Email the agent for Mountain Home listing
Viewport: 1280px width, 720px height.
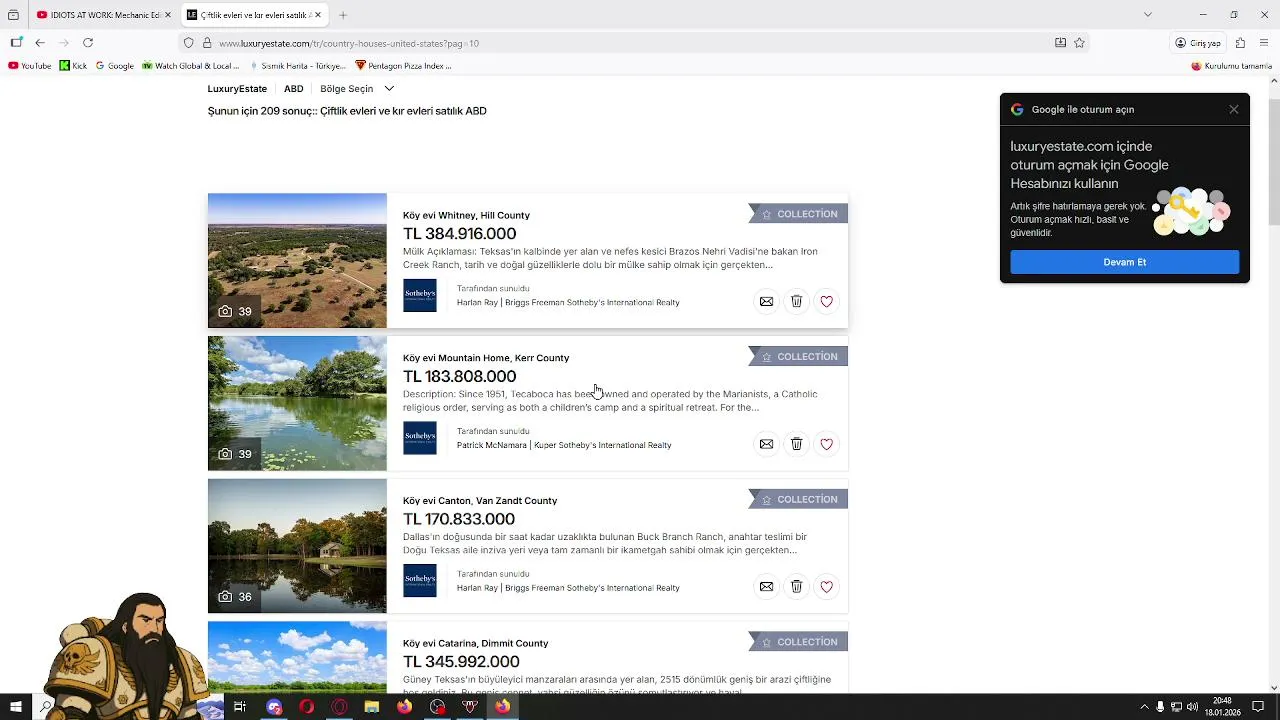click(x=766, y=444)
